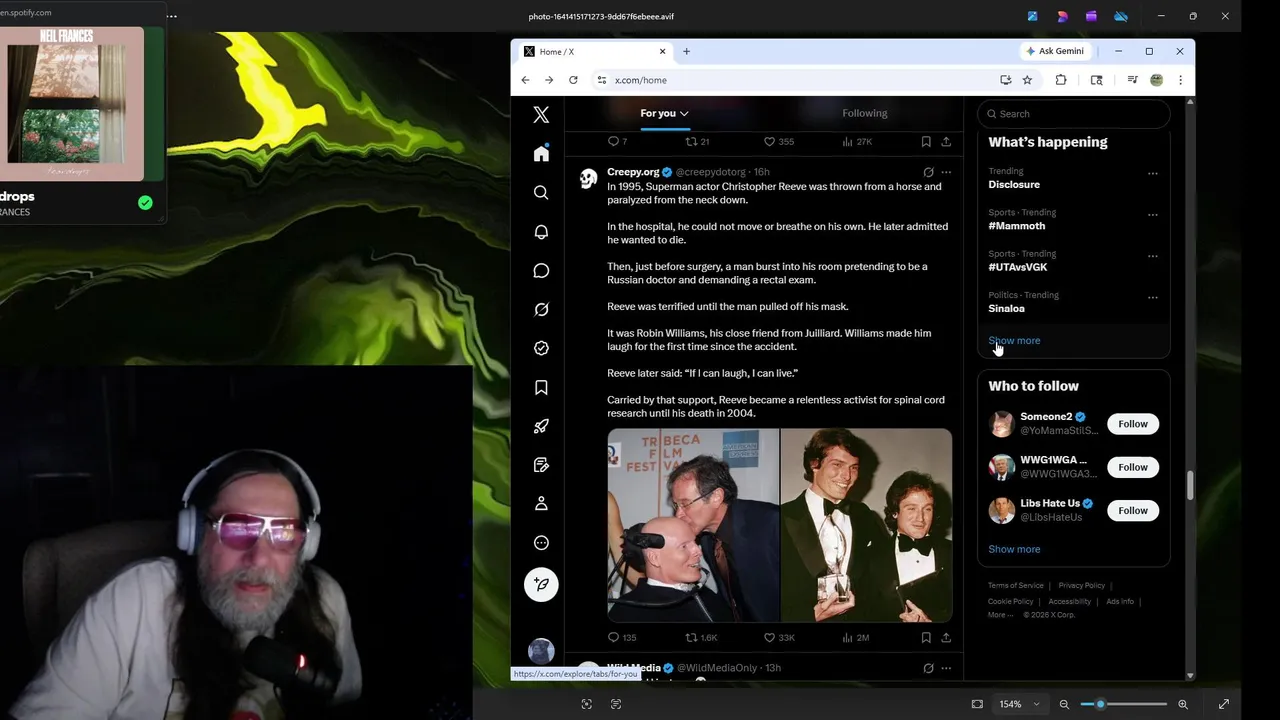Open options for Disclosure trending topic
1280x720 pixels.
point(1153,173)
